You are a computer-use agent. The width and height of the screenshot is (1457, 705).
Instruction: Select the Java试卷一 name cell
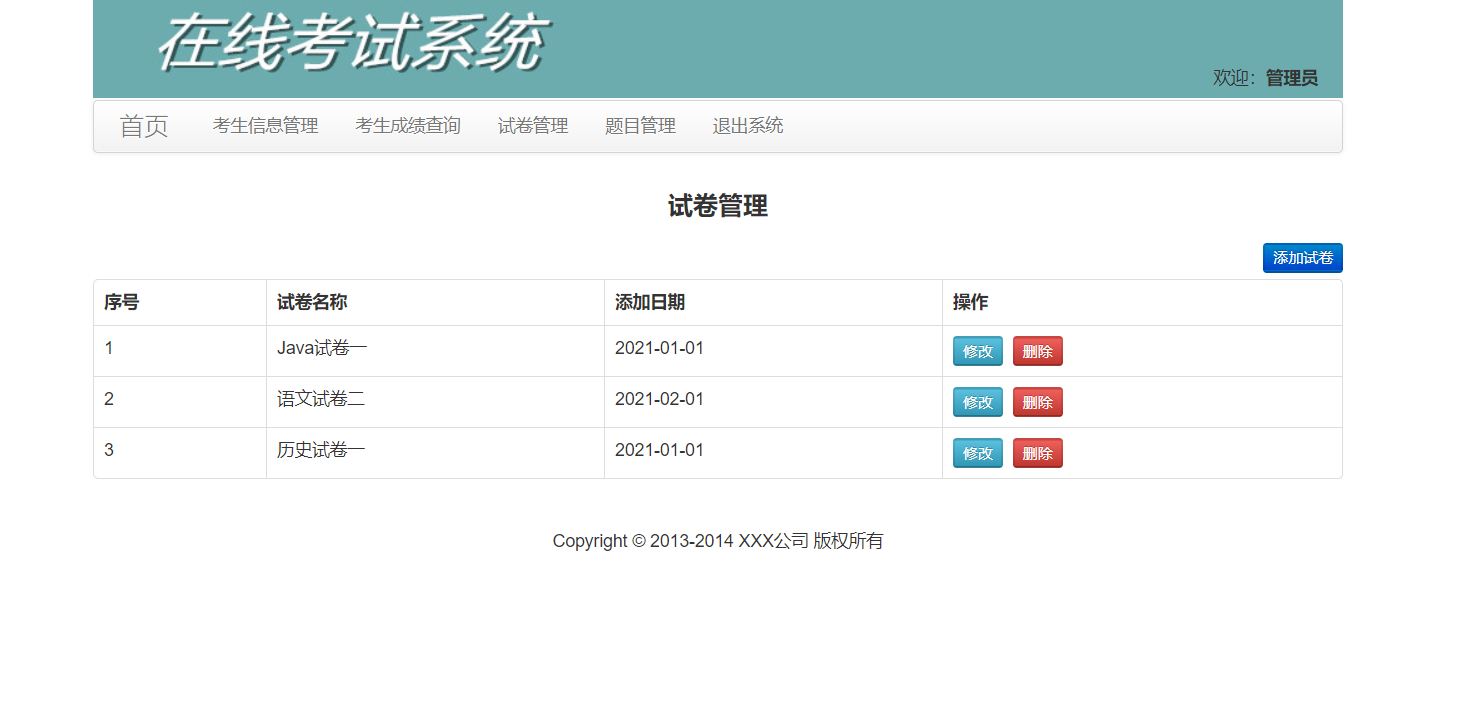[x=435, y=351]
